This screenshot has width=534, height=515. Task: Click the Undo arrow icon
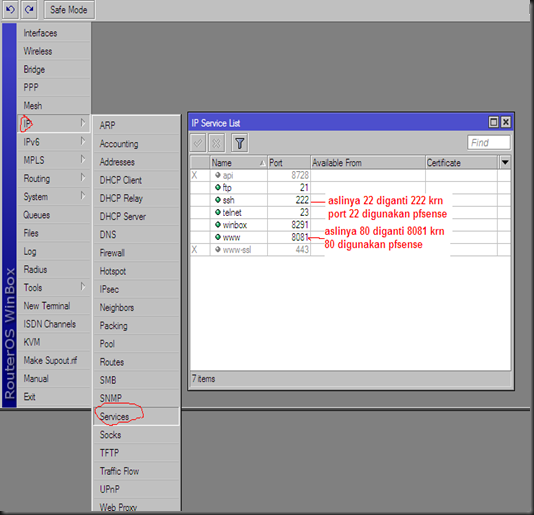(x=10, y=10)
